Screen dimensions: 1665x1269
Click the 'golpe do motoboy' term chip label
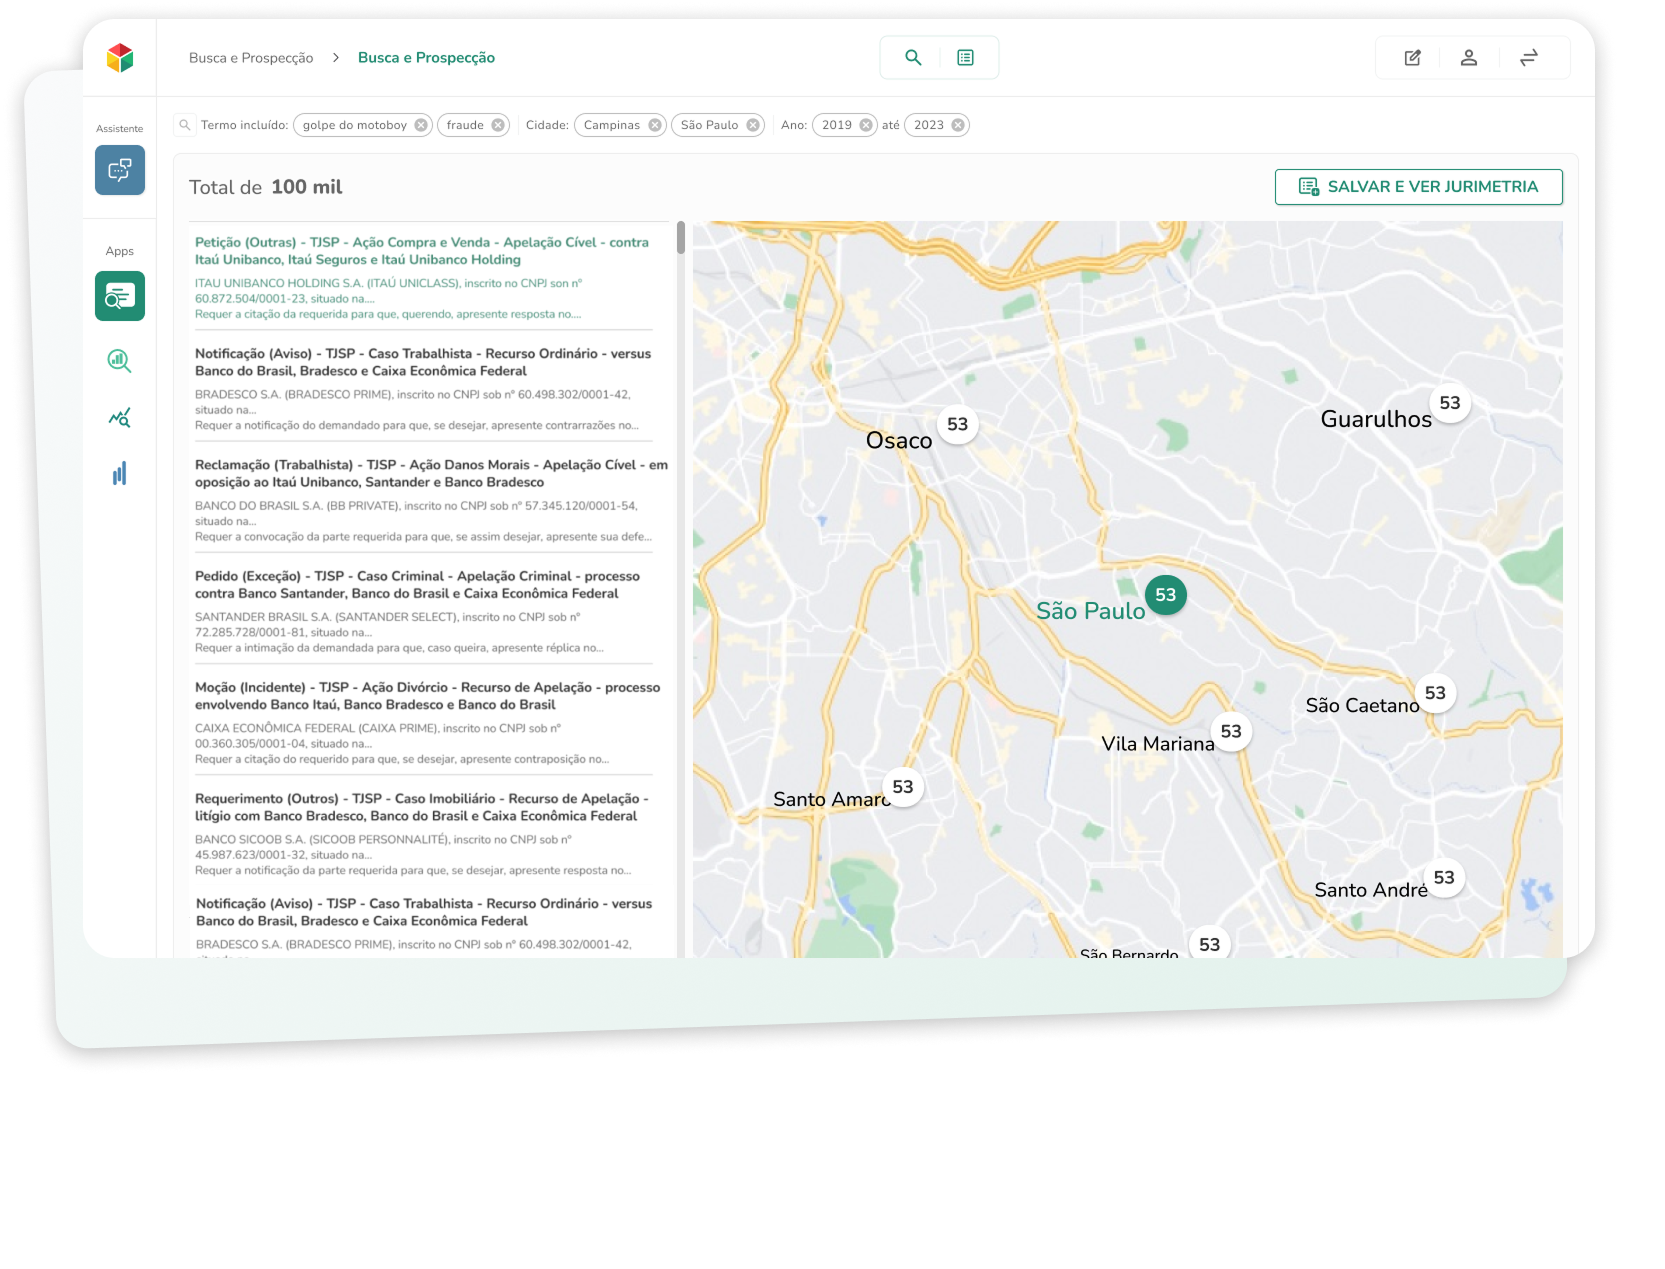(355, 125)
